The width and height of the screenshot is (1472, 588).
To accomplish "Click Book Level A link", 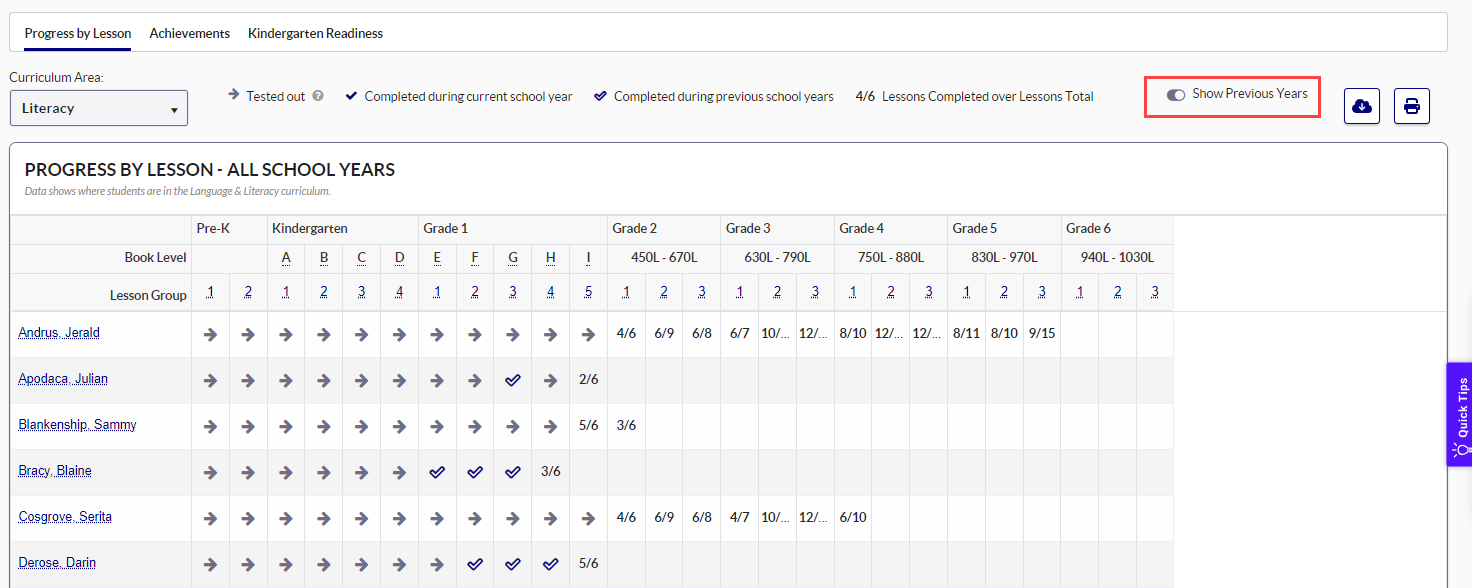I will pyautogui.click(x=286, y=258).
